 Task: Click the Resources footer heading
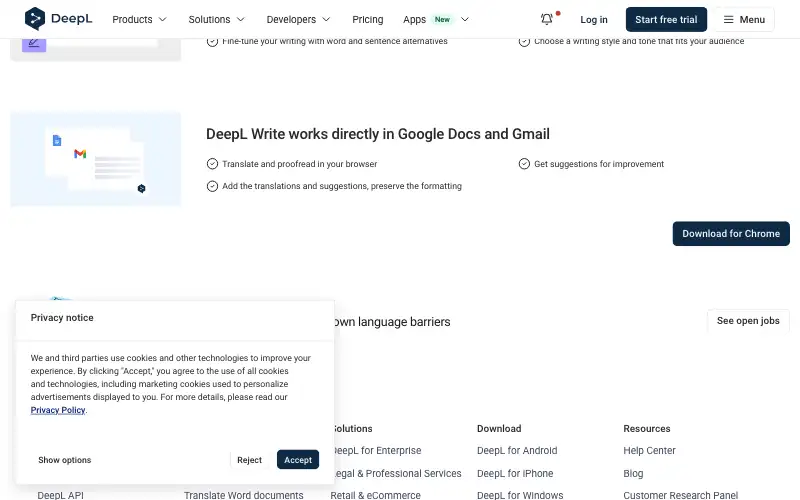coord(646,429)
